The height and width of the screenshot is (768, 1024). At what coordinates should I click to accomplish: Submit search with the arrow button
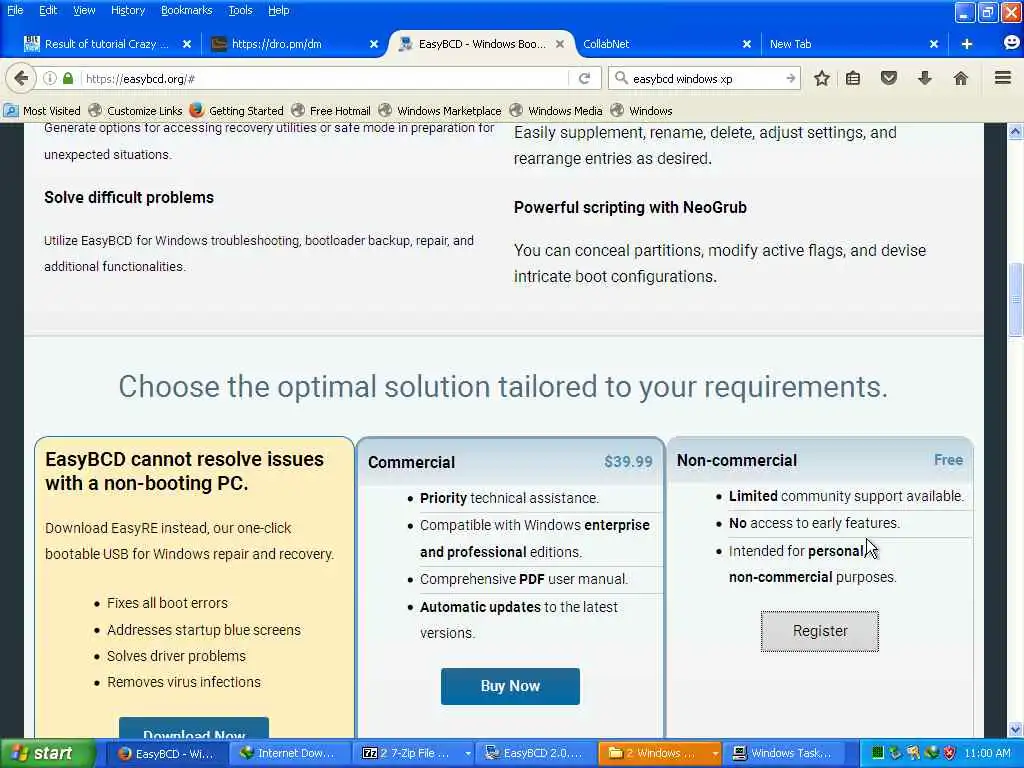coord(790,78)
